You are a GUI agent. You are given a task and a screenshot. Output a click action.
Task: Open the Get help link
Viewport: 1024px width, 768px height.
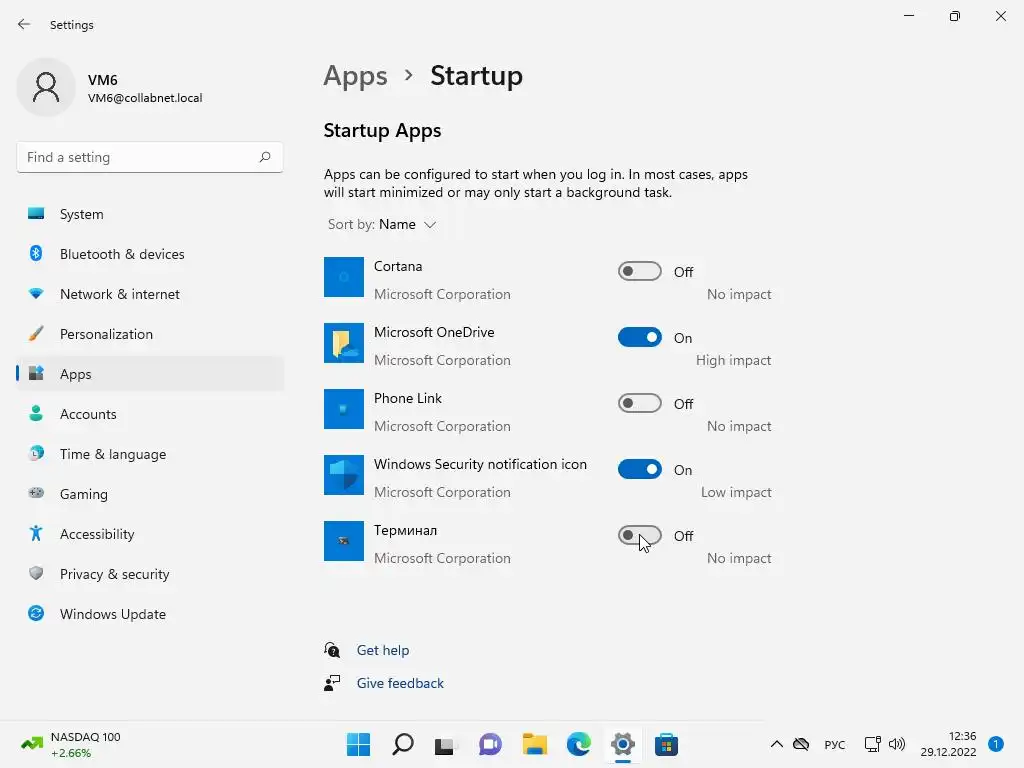(383, 650)
